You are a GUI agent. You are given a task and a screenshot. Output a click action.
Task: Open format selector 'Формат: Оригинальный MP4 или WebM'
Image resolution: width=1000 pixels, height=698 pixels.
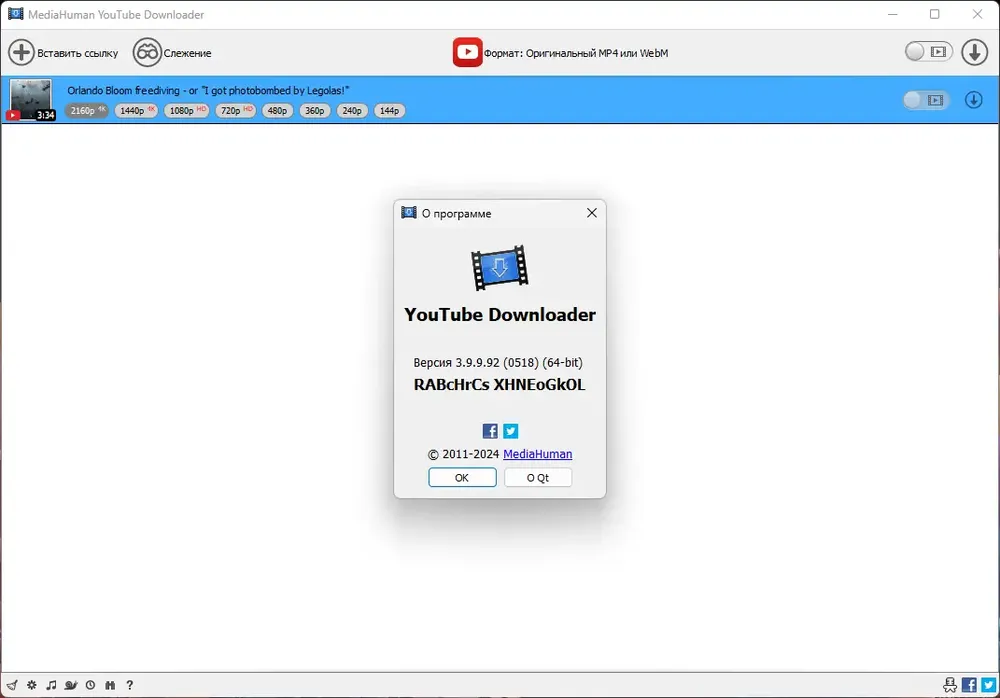point(576,53)
